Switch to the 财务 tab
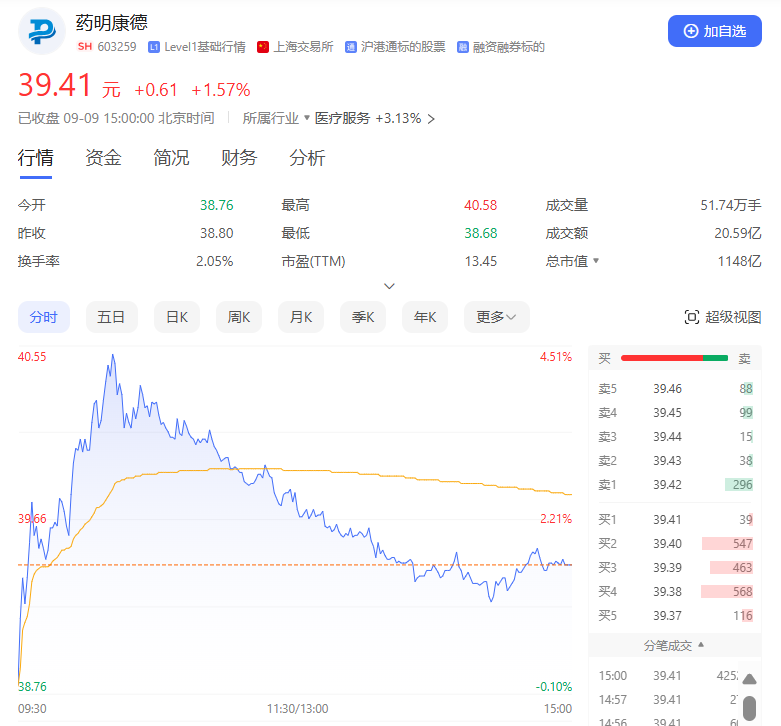This screenshot has width=781, height=726. point(239,158)
